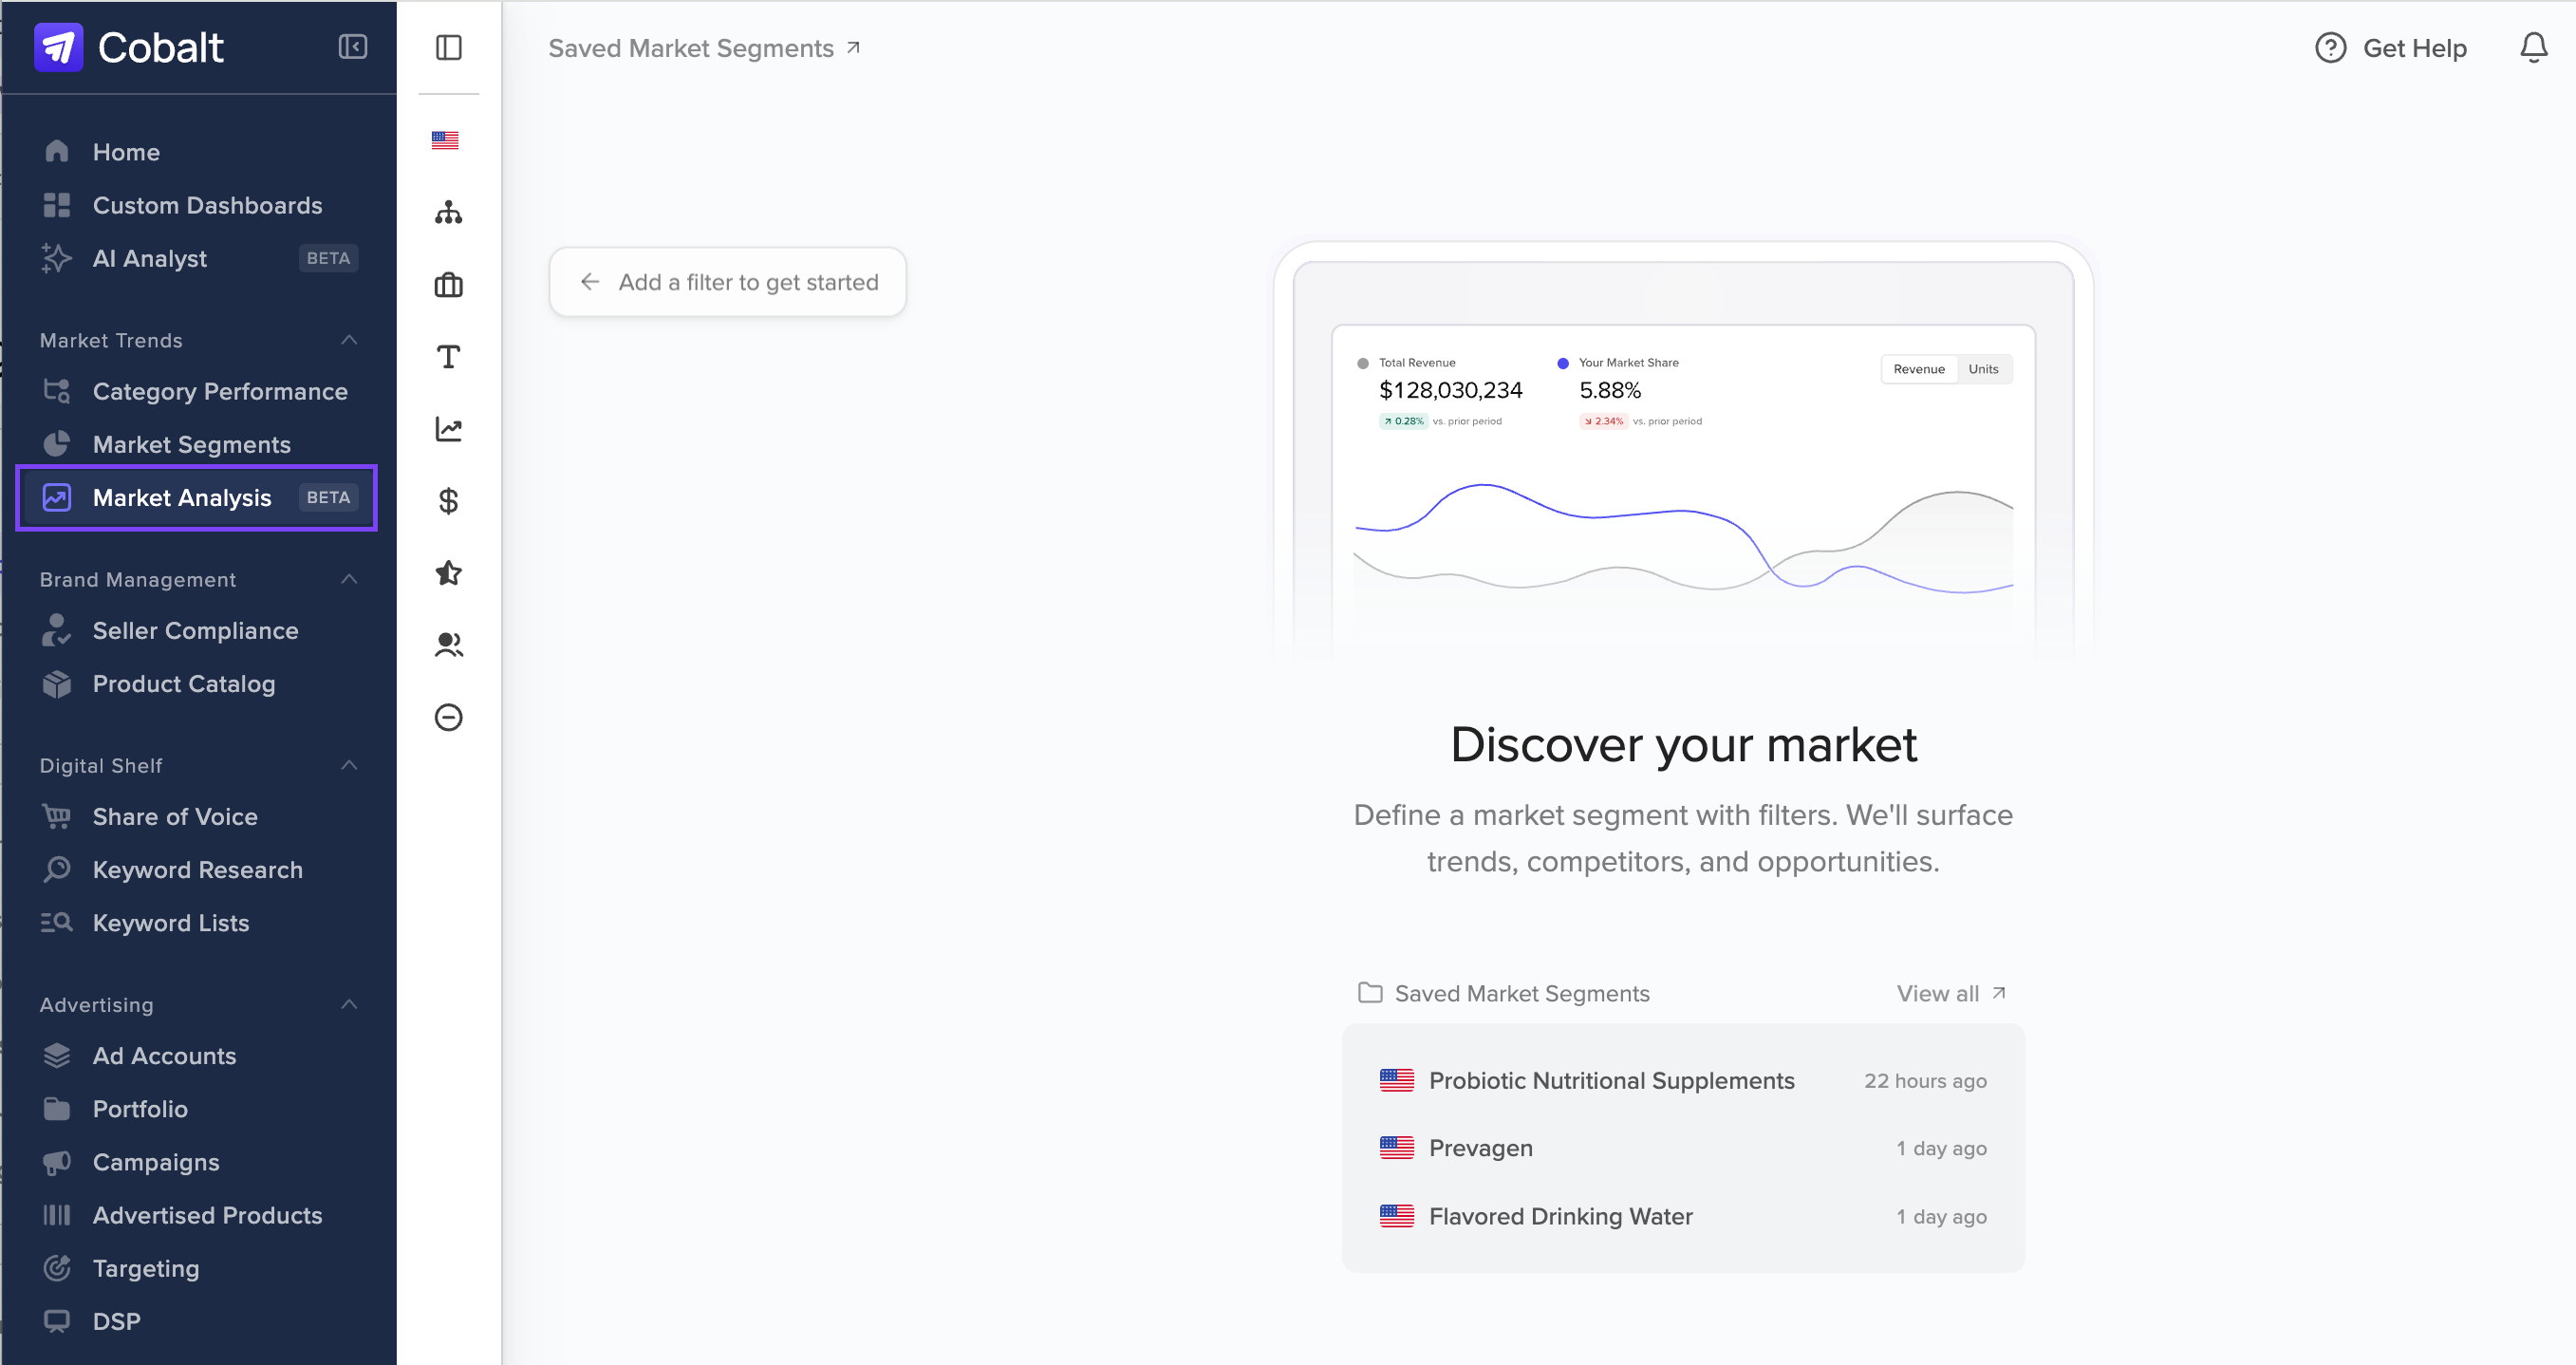Open Saved Market Segments link at top
Image resolution: width=2576 pixels, height=1365 pixels.
click(x=704, y=48)
